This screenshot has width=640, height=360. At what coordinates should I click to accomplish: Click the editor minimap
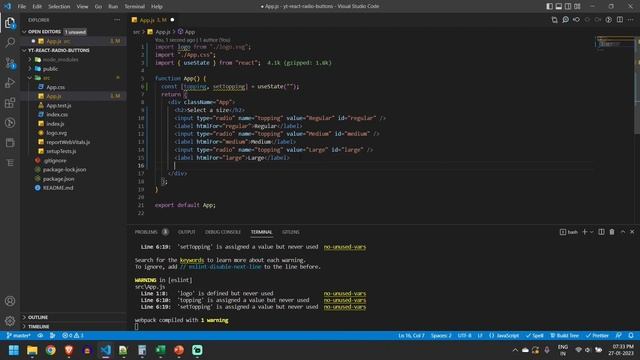click(x=615, y=43)
